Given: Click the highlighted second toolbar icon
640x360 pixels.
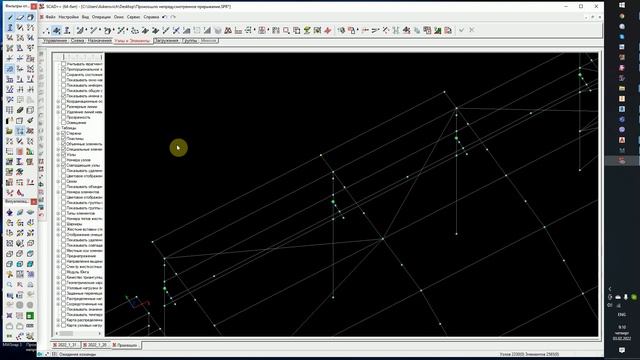Looking at the screenshot, I should tap(57, 30).
